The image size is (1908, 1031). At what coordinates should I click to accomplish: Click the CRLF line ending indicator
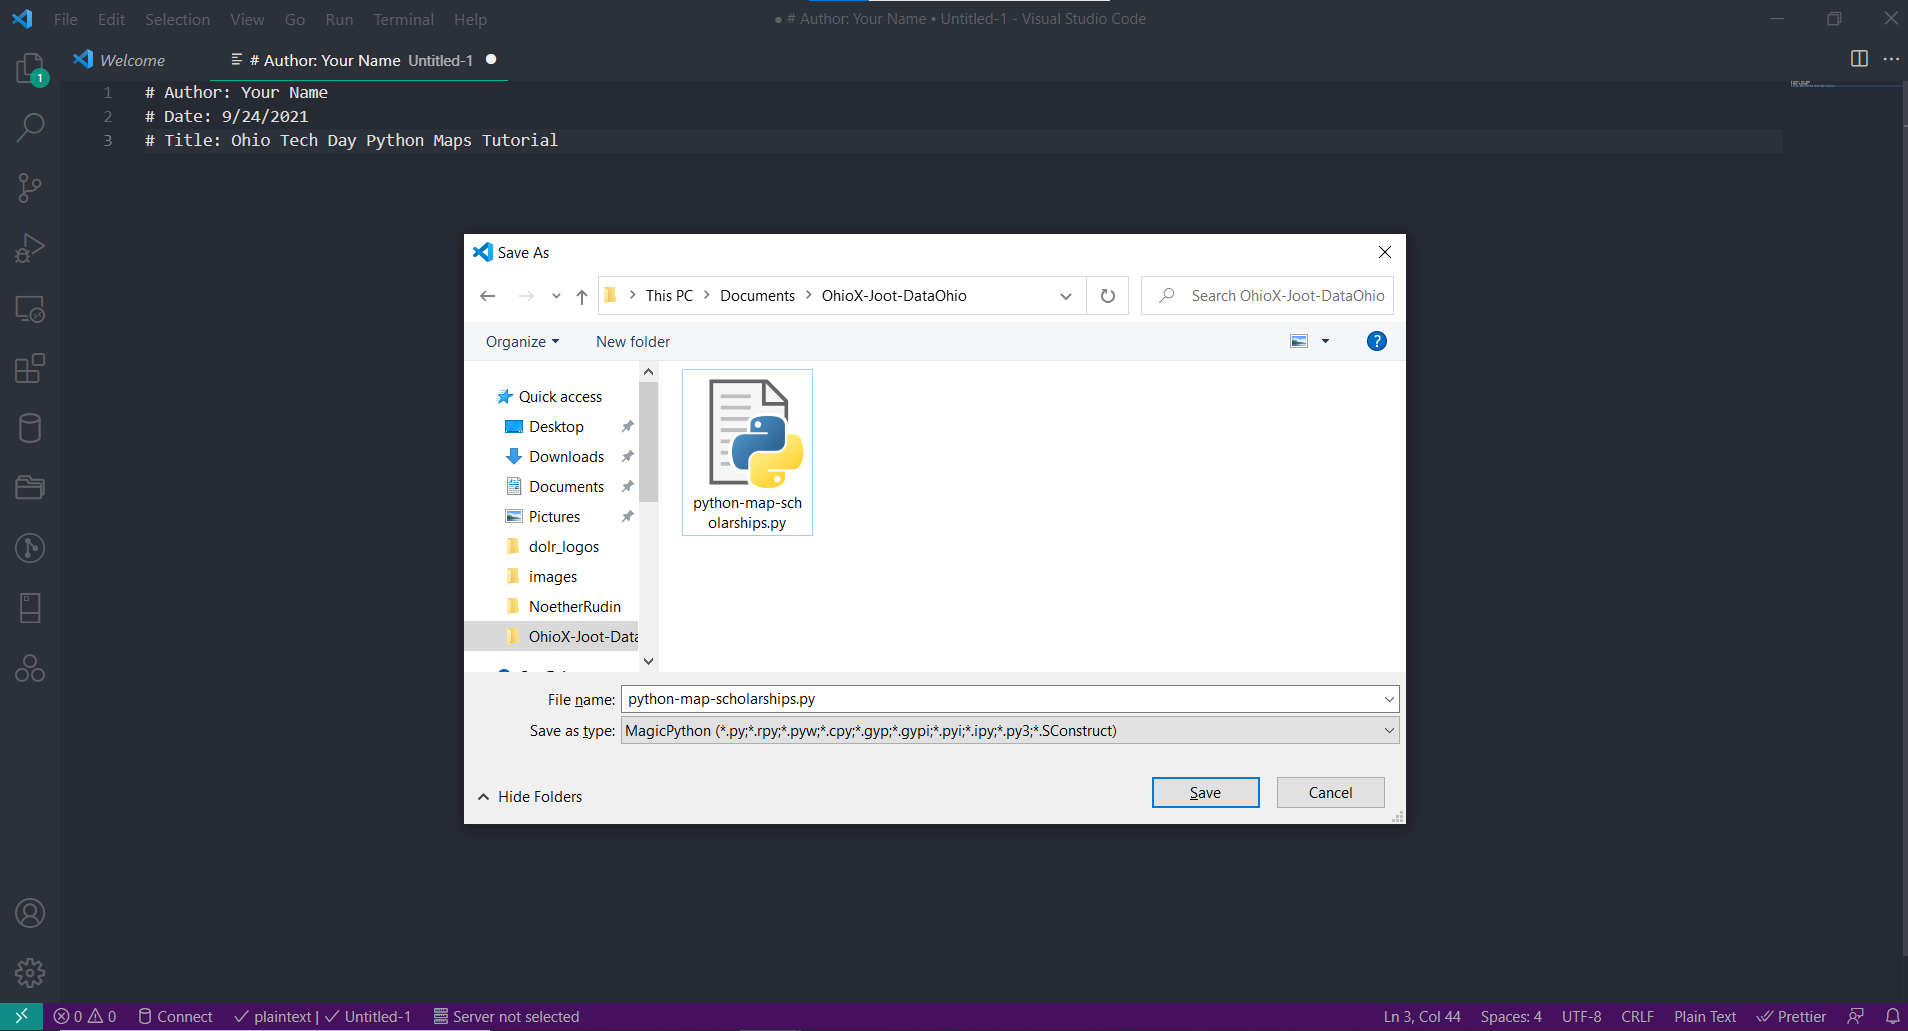click(1637, 1016)
